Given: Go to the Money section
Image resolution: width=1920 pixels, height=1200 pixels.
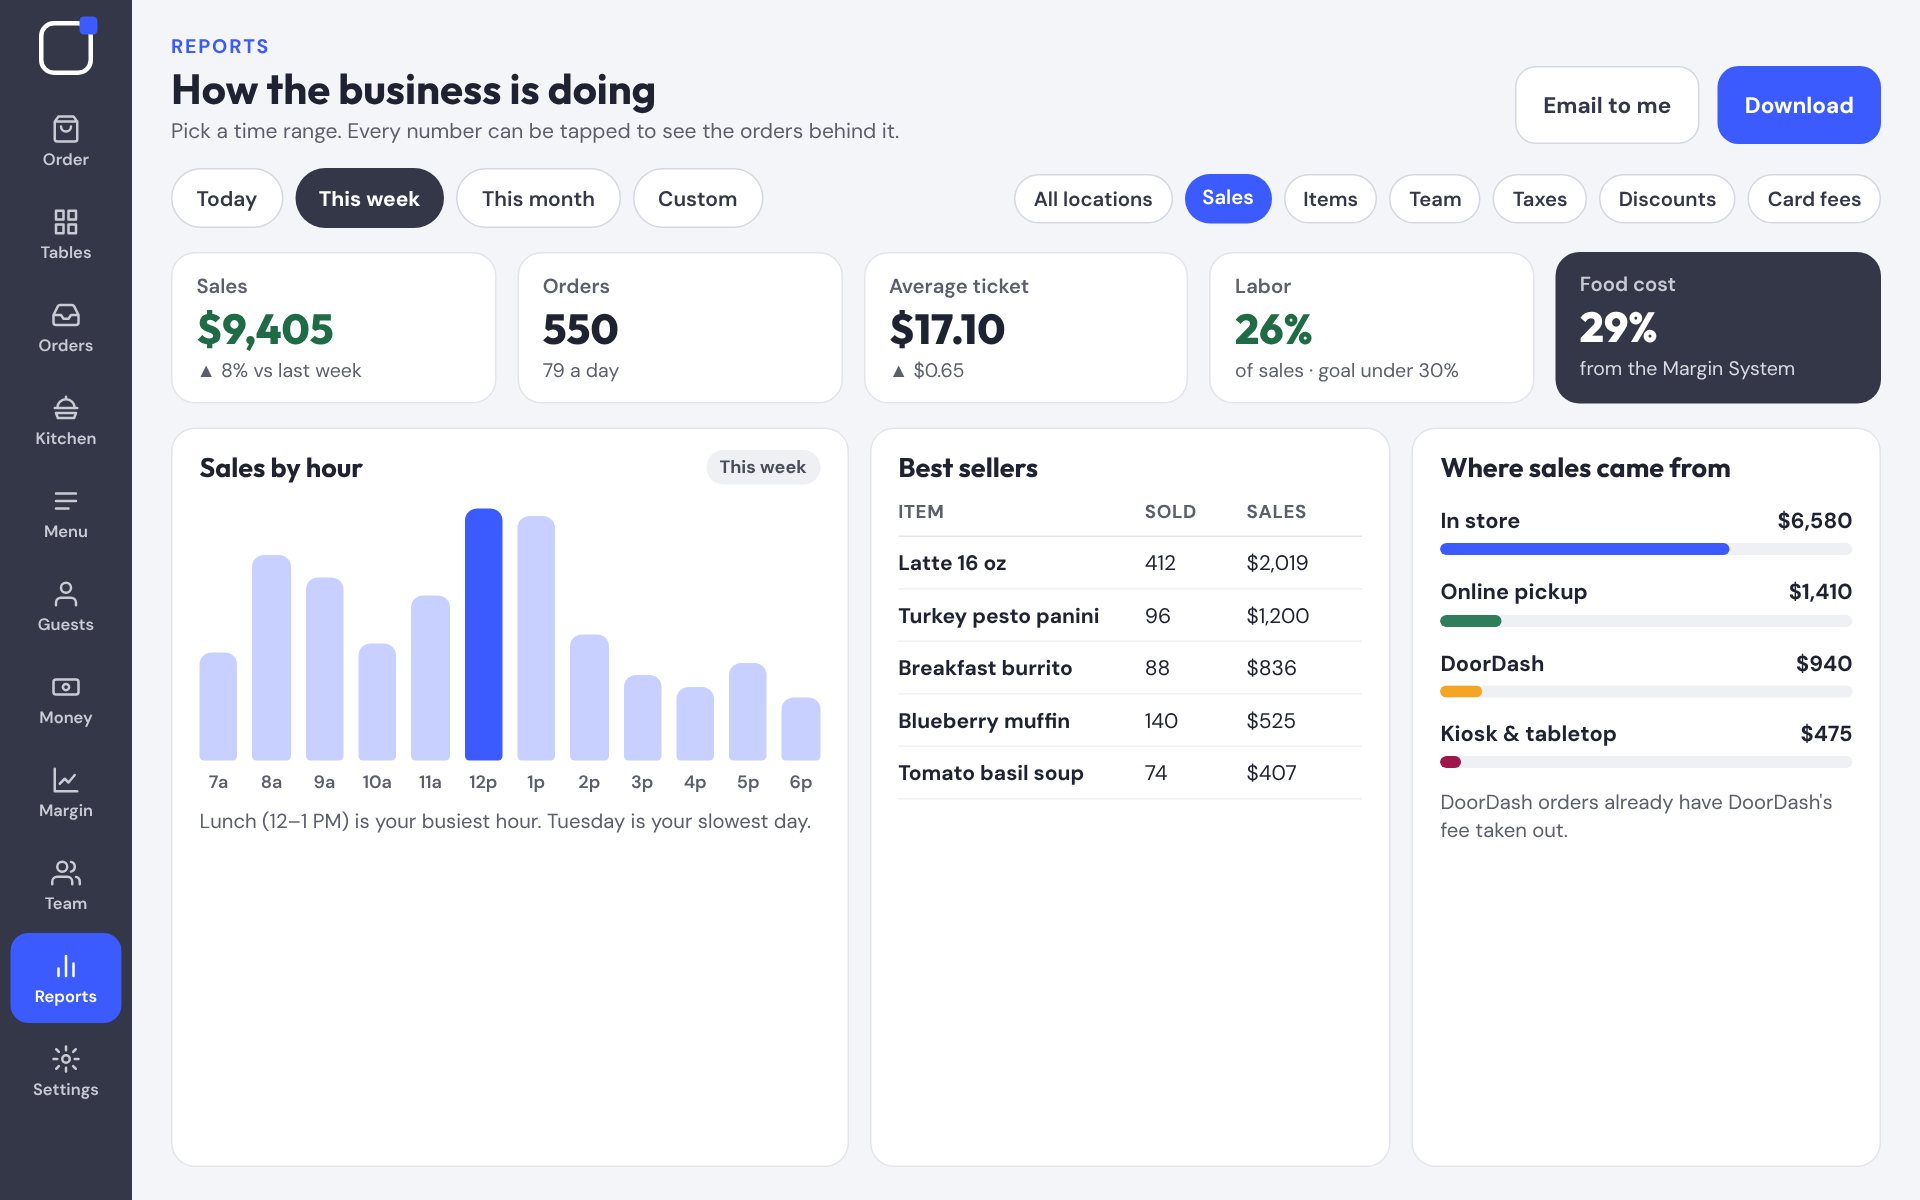Looking at the screenshot, I should tap(65, 699).
